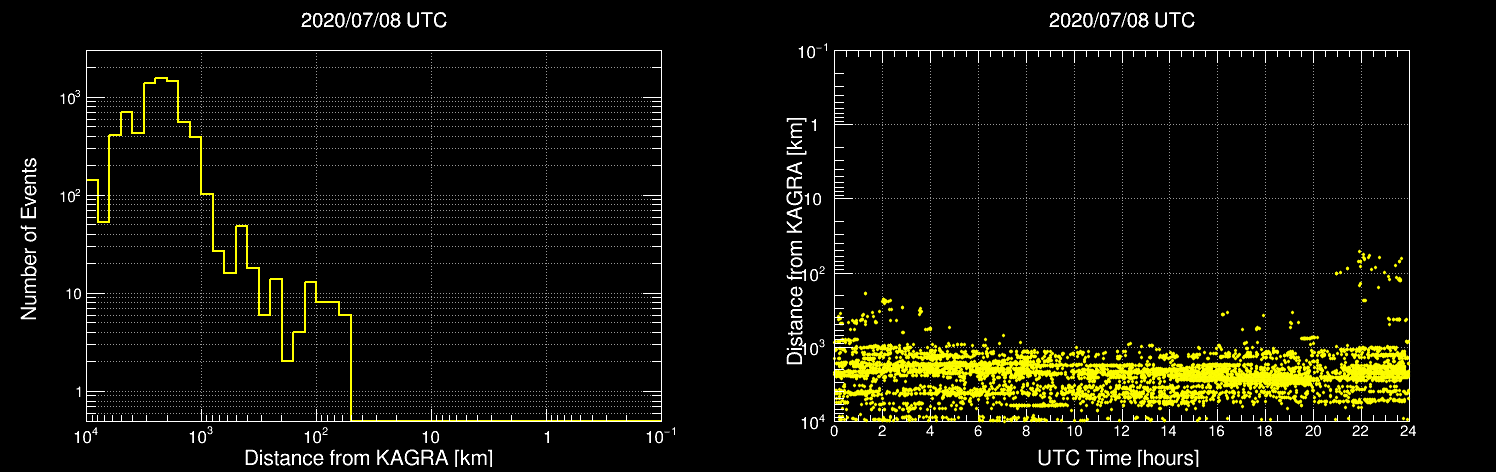This screenshot has height=472, width=1496.
Task: Click the histogram plot title 2020/07/08 UTC
Action: pyautogui.click(x=374, y=21)
